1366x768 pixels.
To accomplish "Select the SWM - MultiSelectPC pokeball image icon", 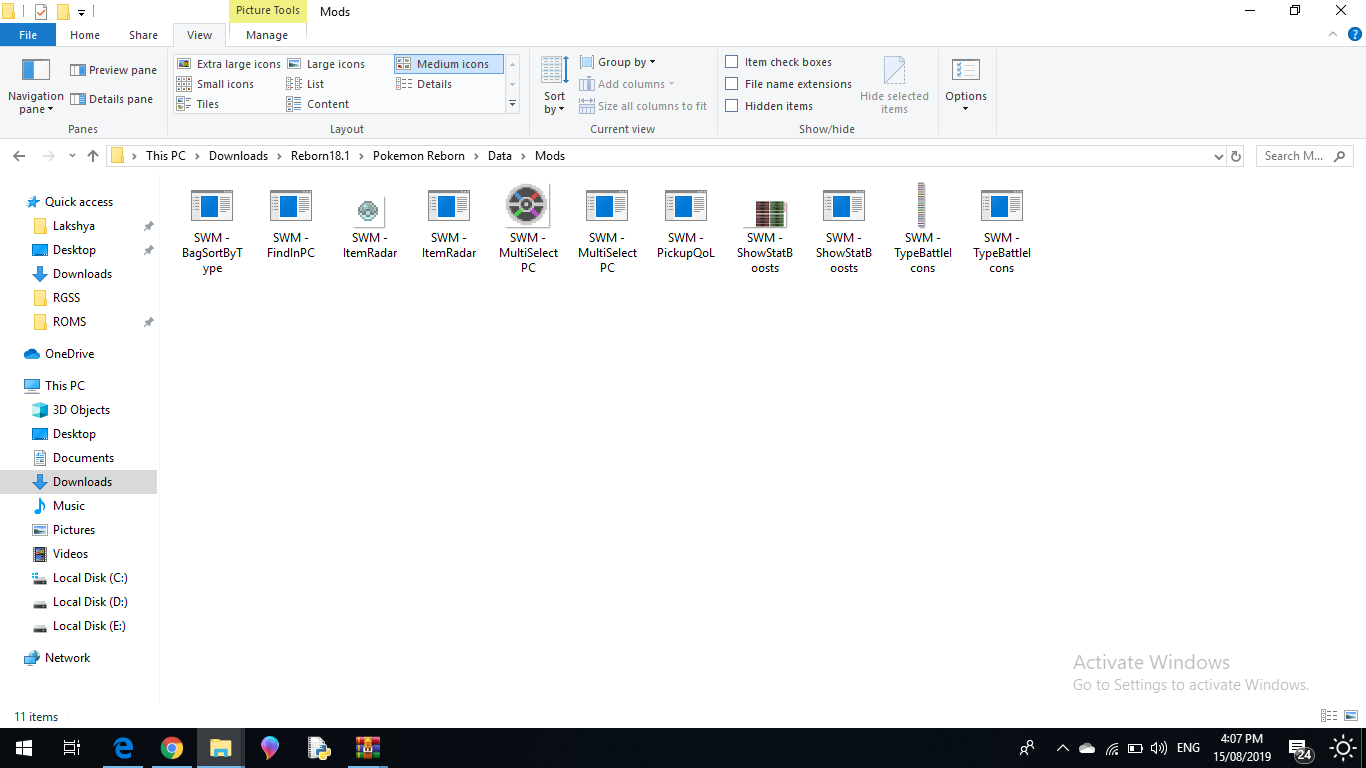I will coord(527,205).
